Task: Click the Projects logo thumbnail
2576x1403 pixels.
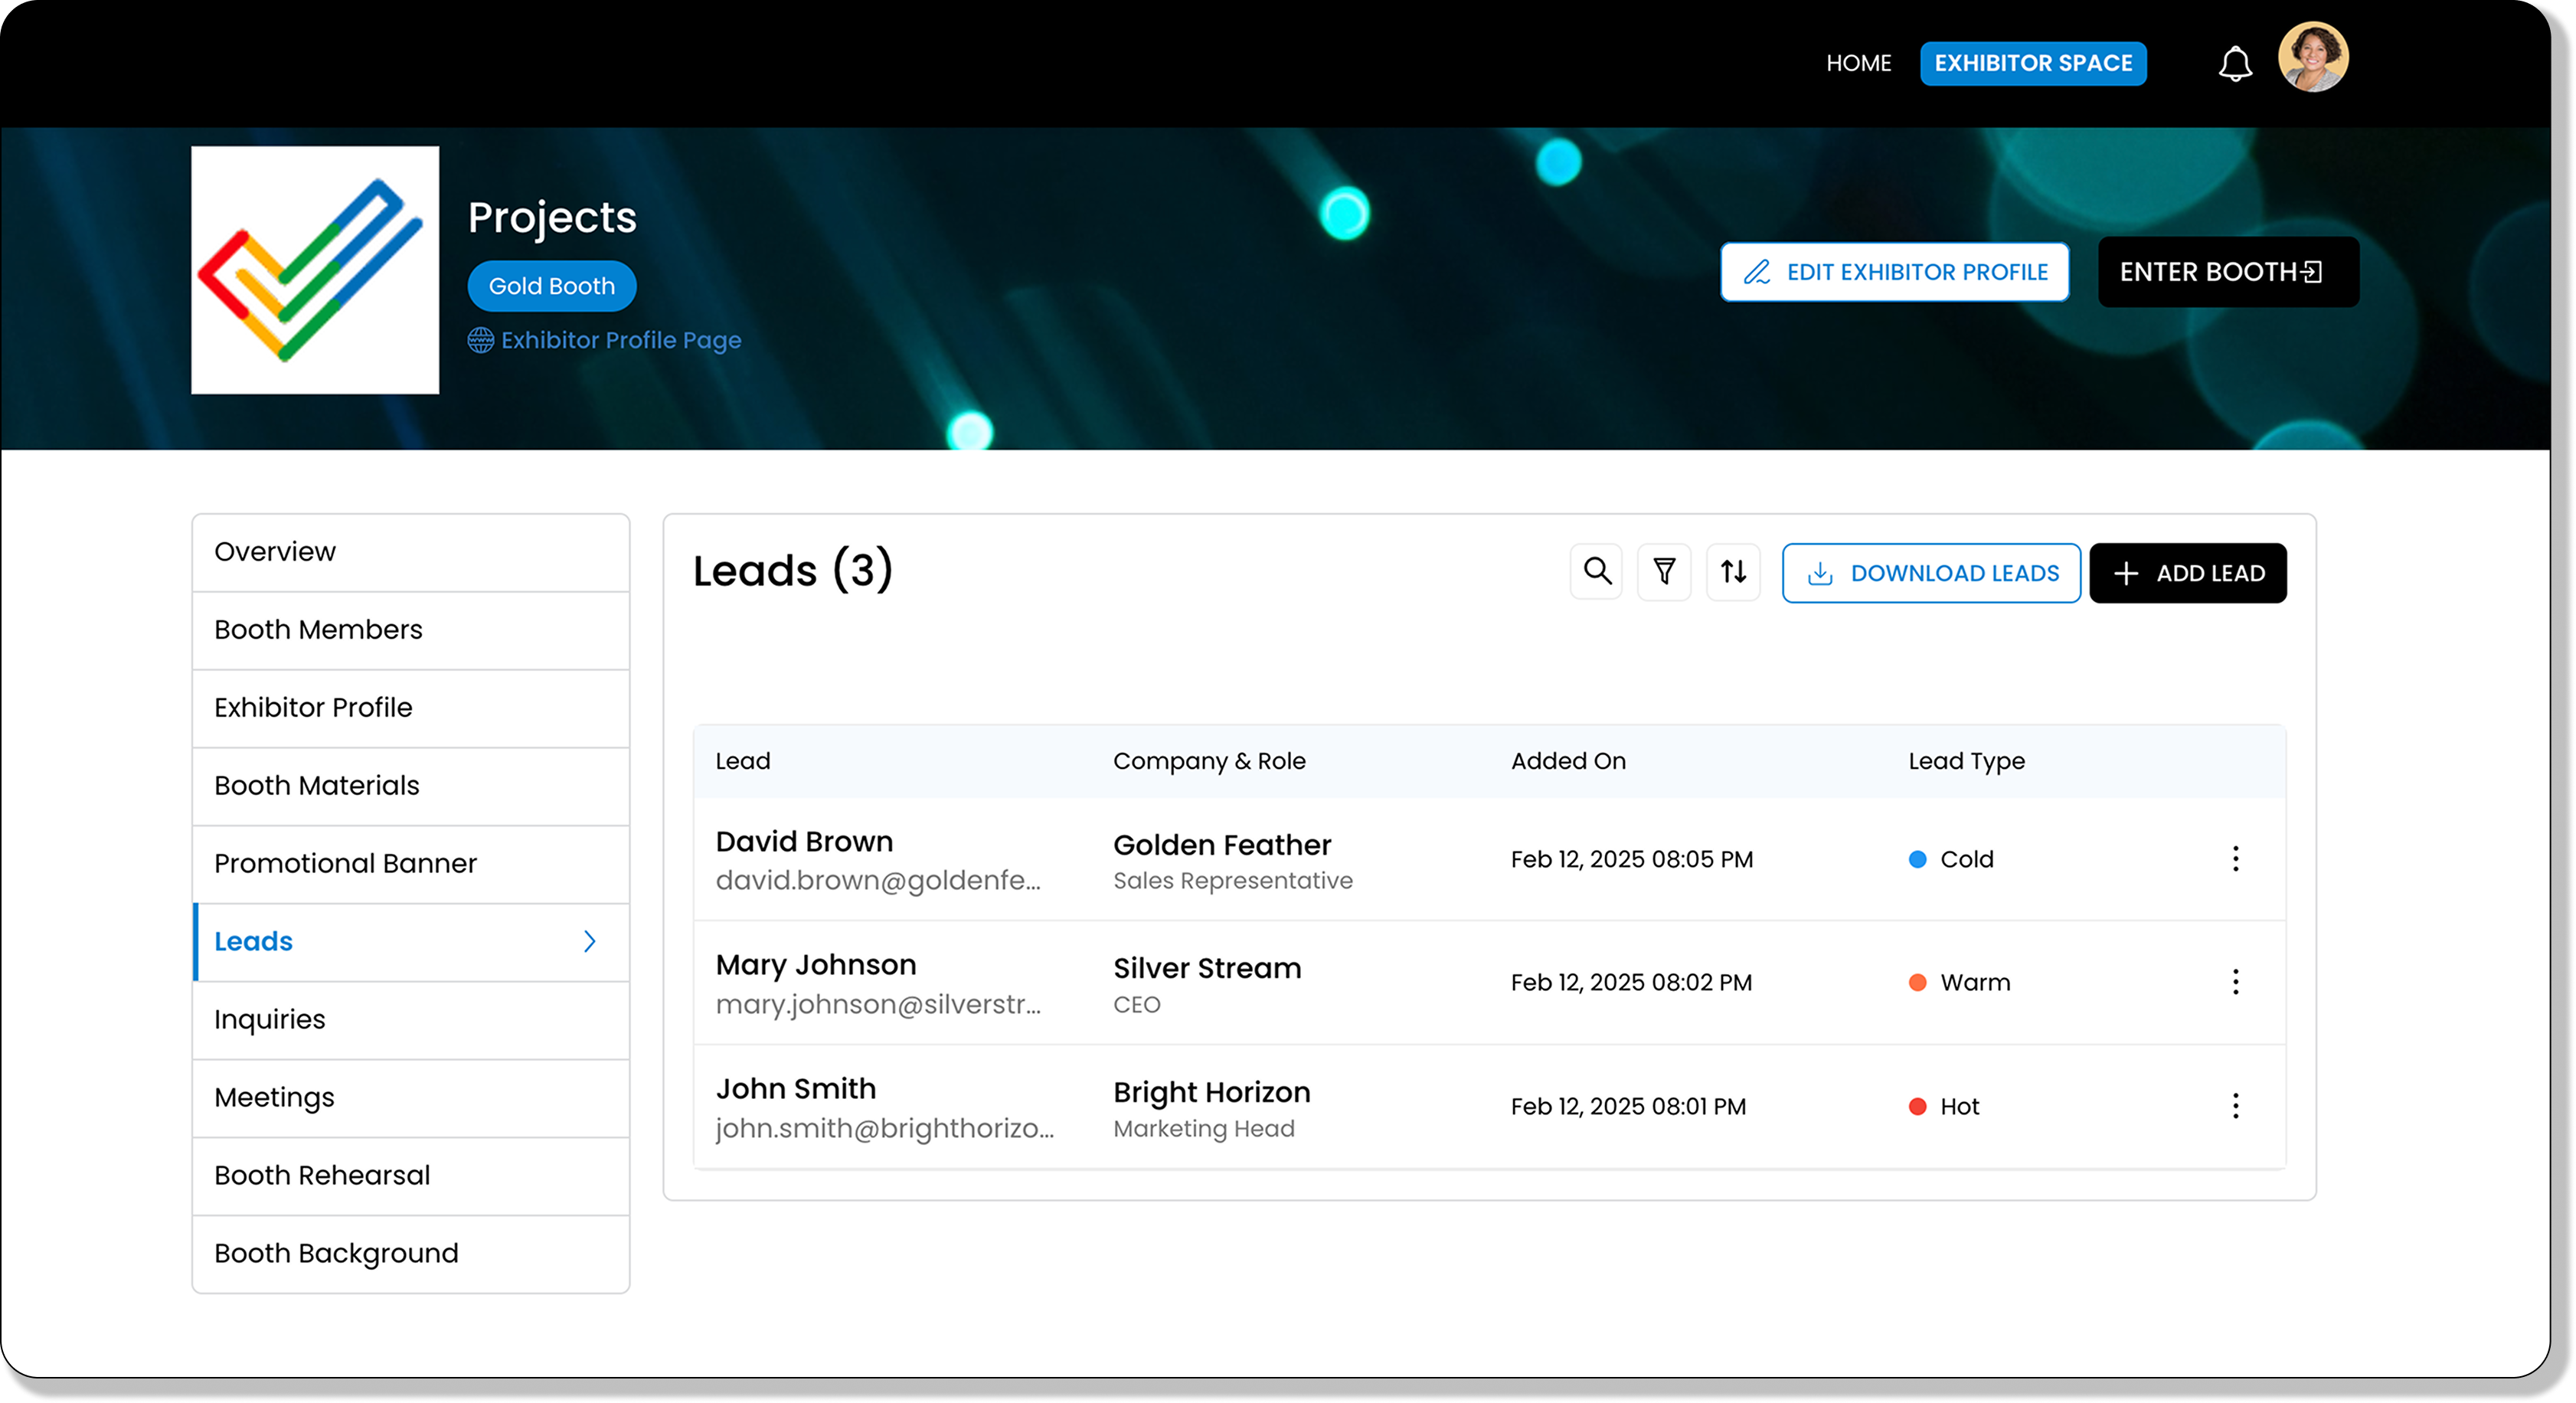Action: 315,270
